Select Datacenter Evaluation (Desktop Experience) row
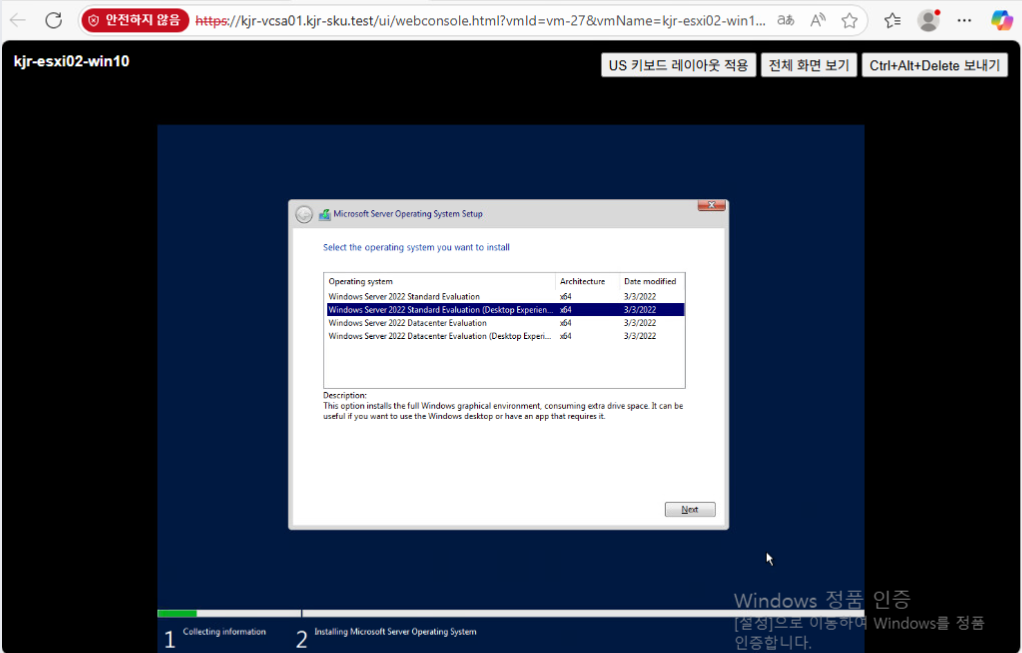Screen dimensions: 1022x653 click(505, 336)
